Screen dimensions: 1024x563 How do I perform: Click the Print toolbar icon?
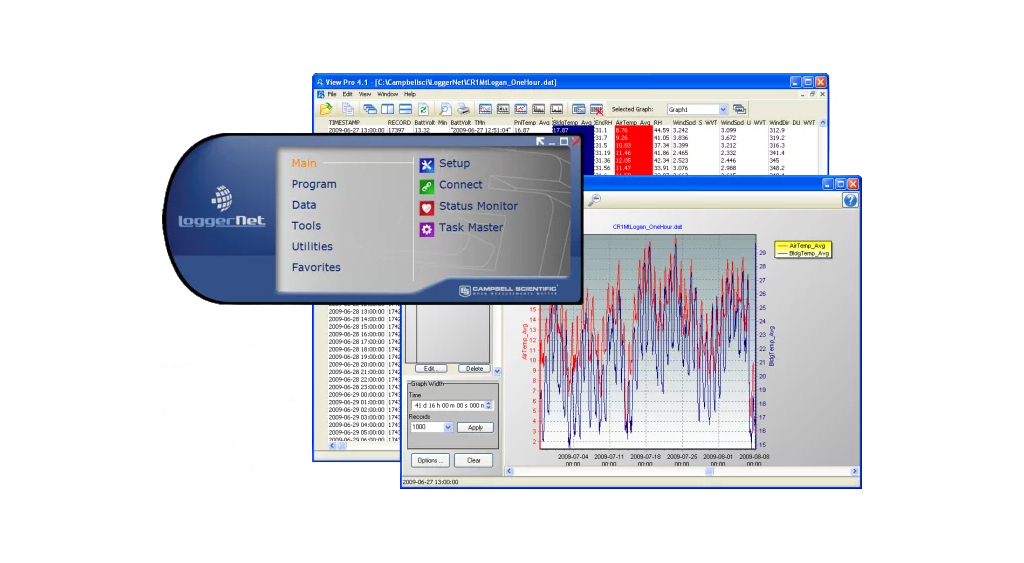pyautogui.click(x=463, y=109)
